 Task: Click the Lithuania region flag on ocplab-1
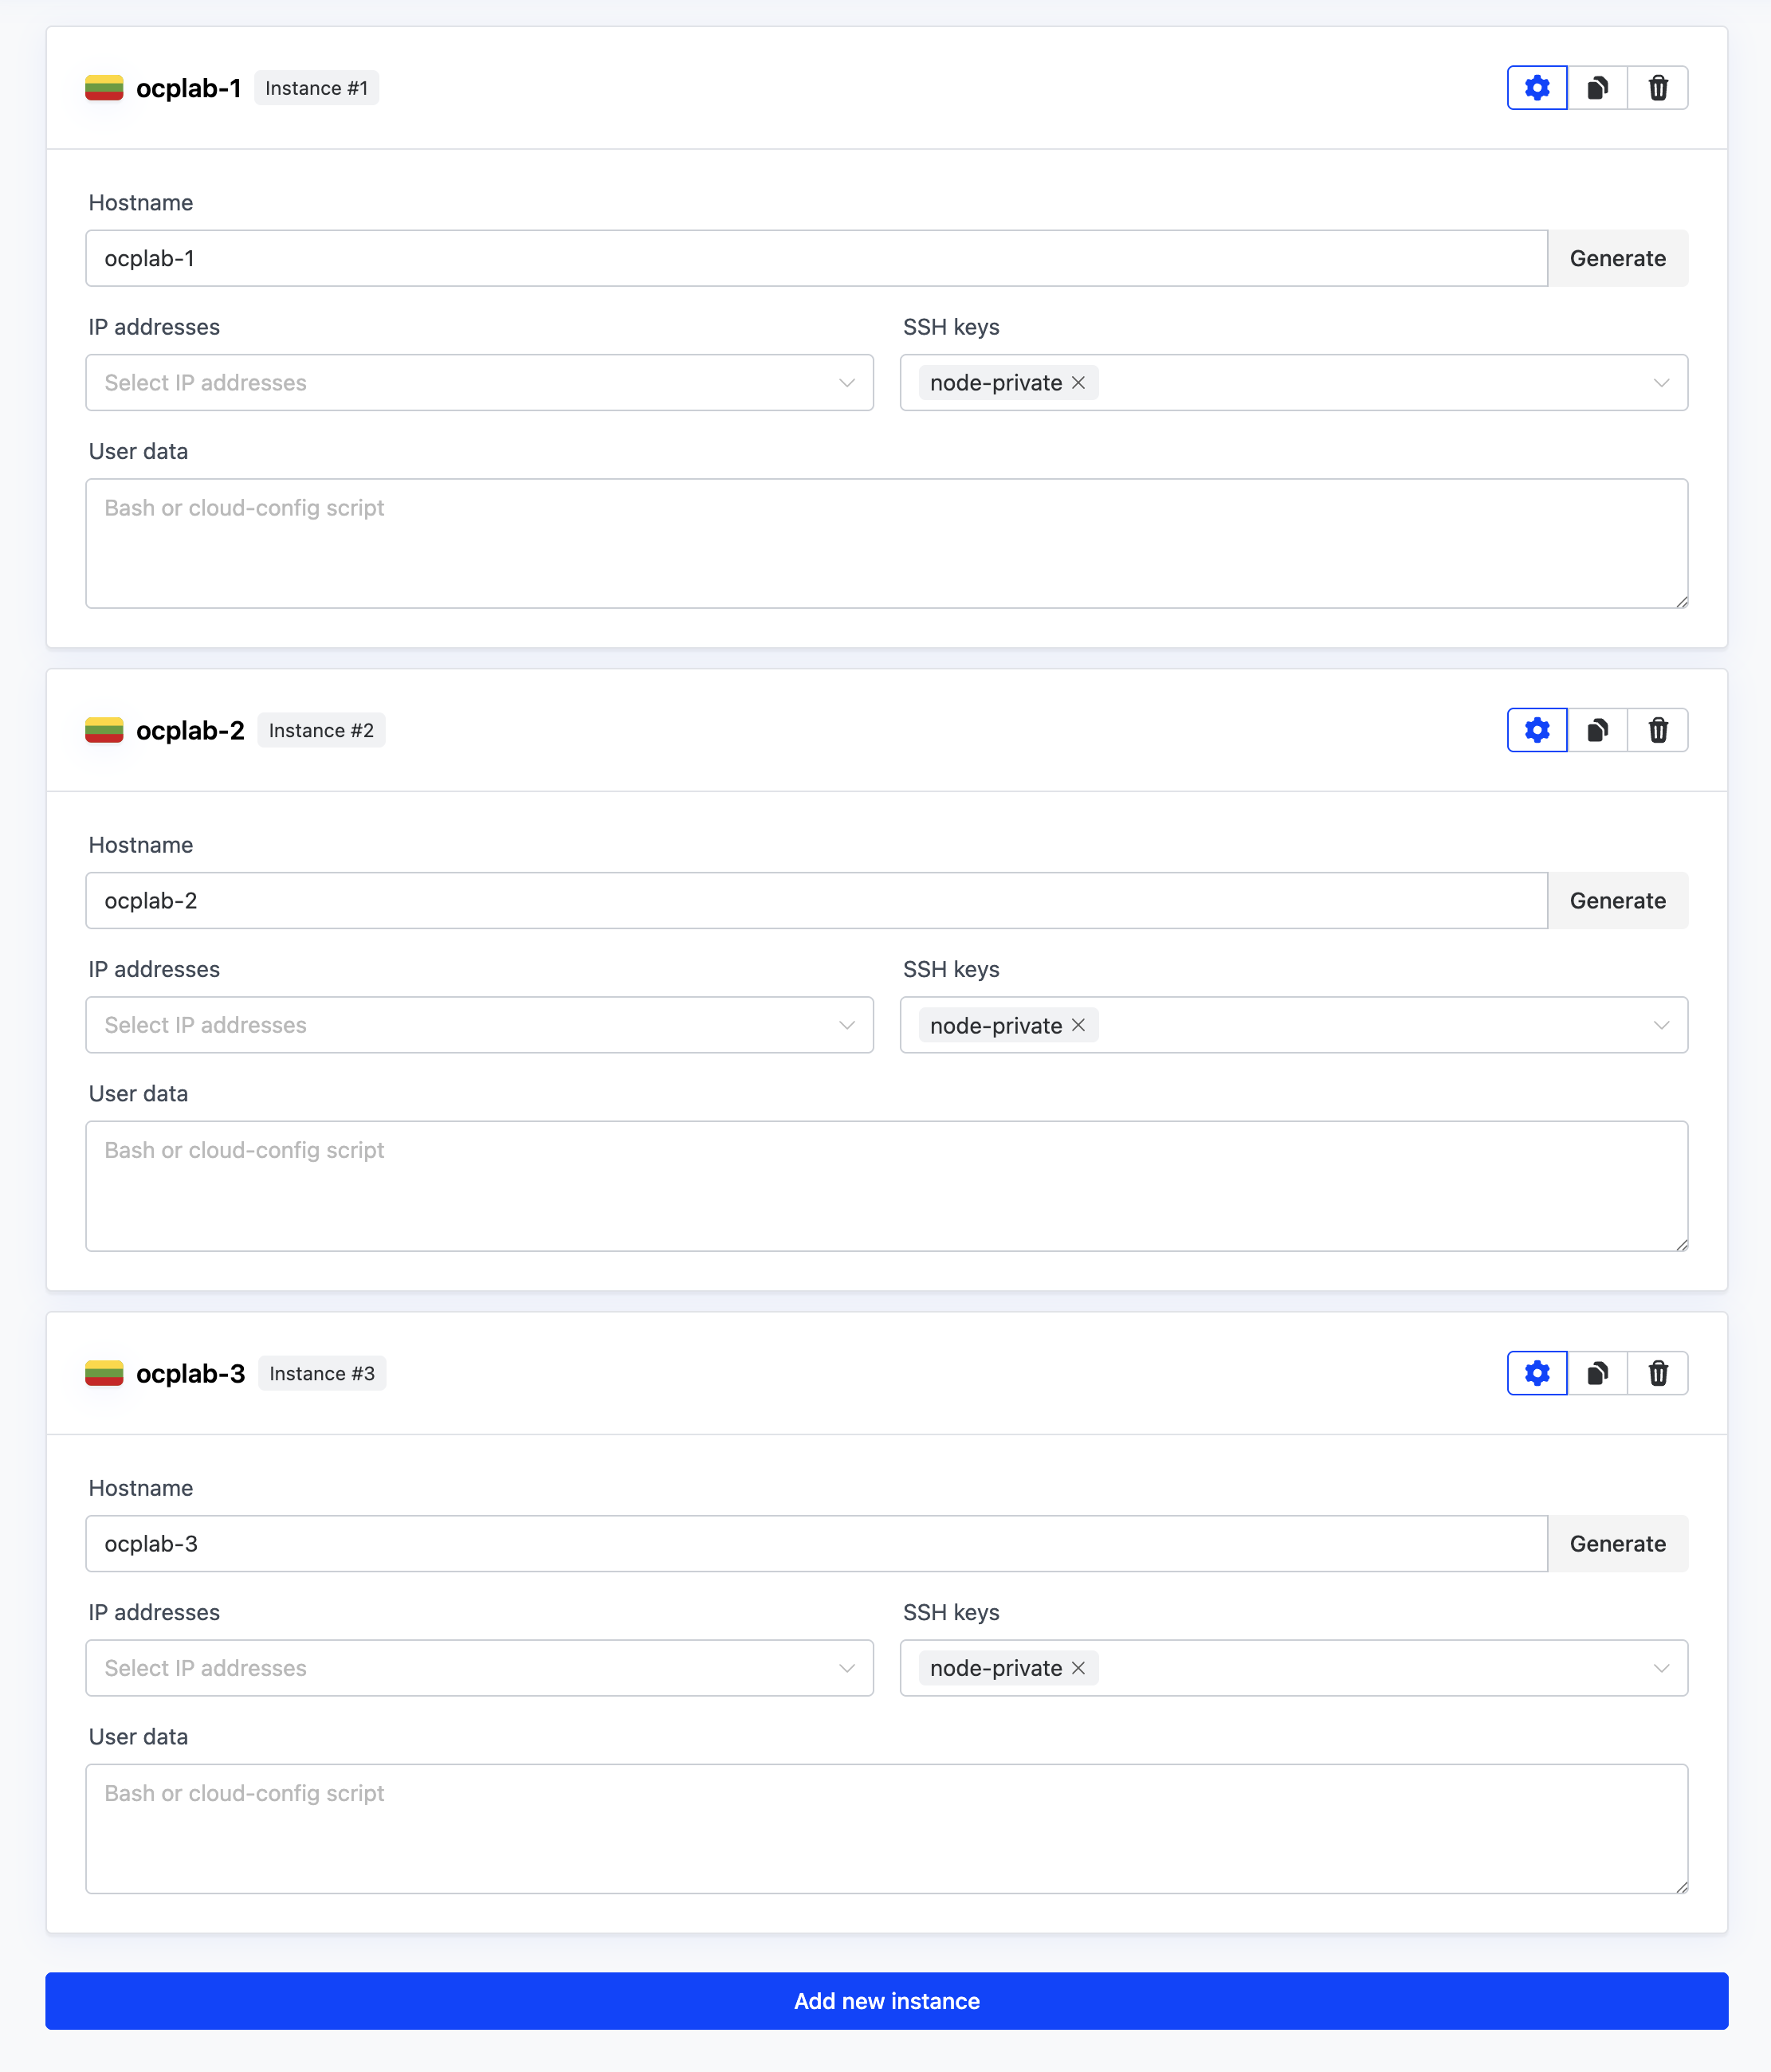(x=105, y=88)
